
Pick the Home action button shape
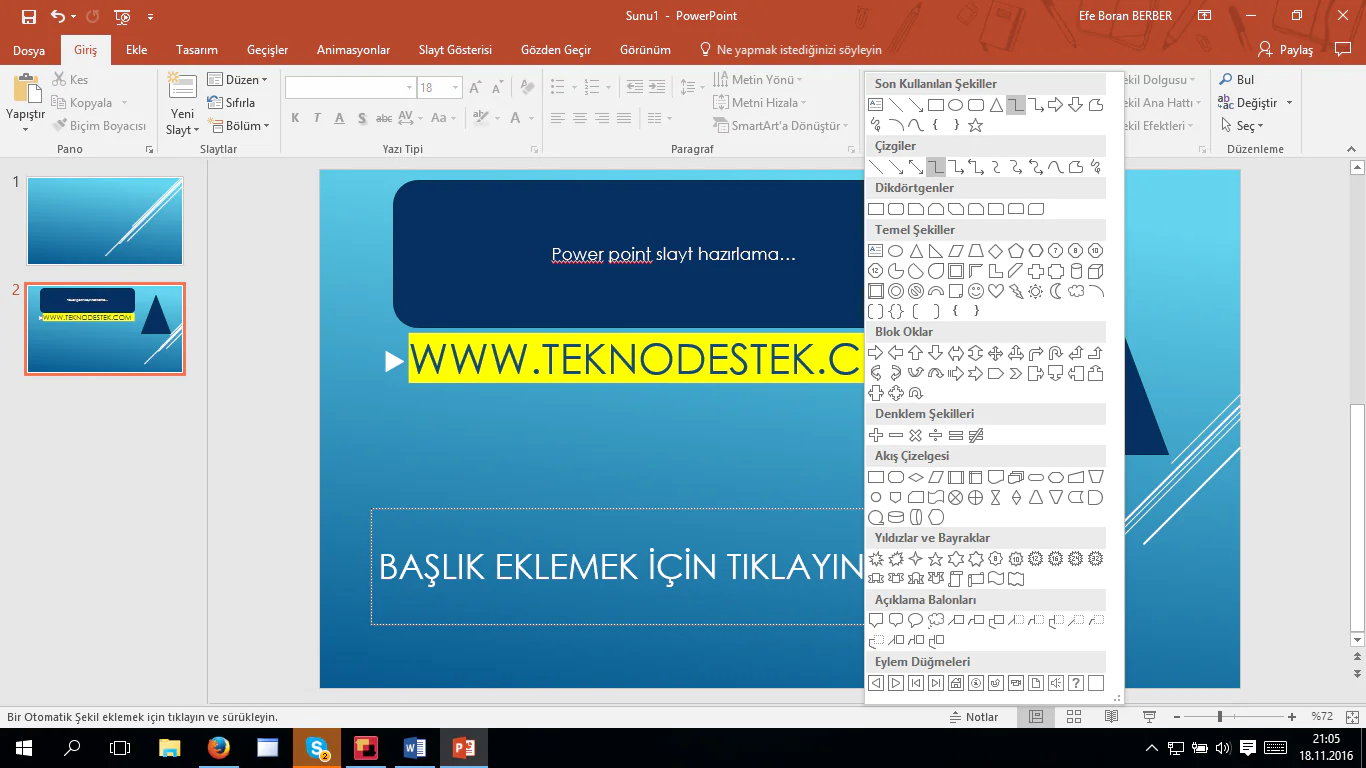pos(955,683)
